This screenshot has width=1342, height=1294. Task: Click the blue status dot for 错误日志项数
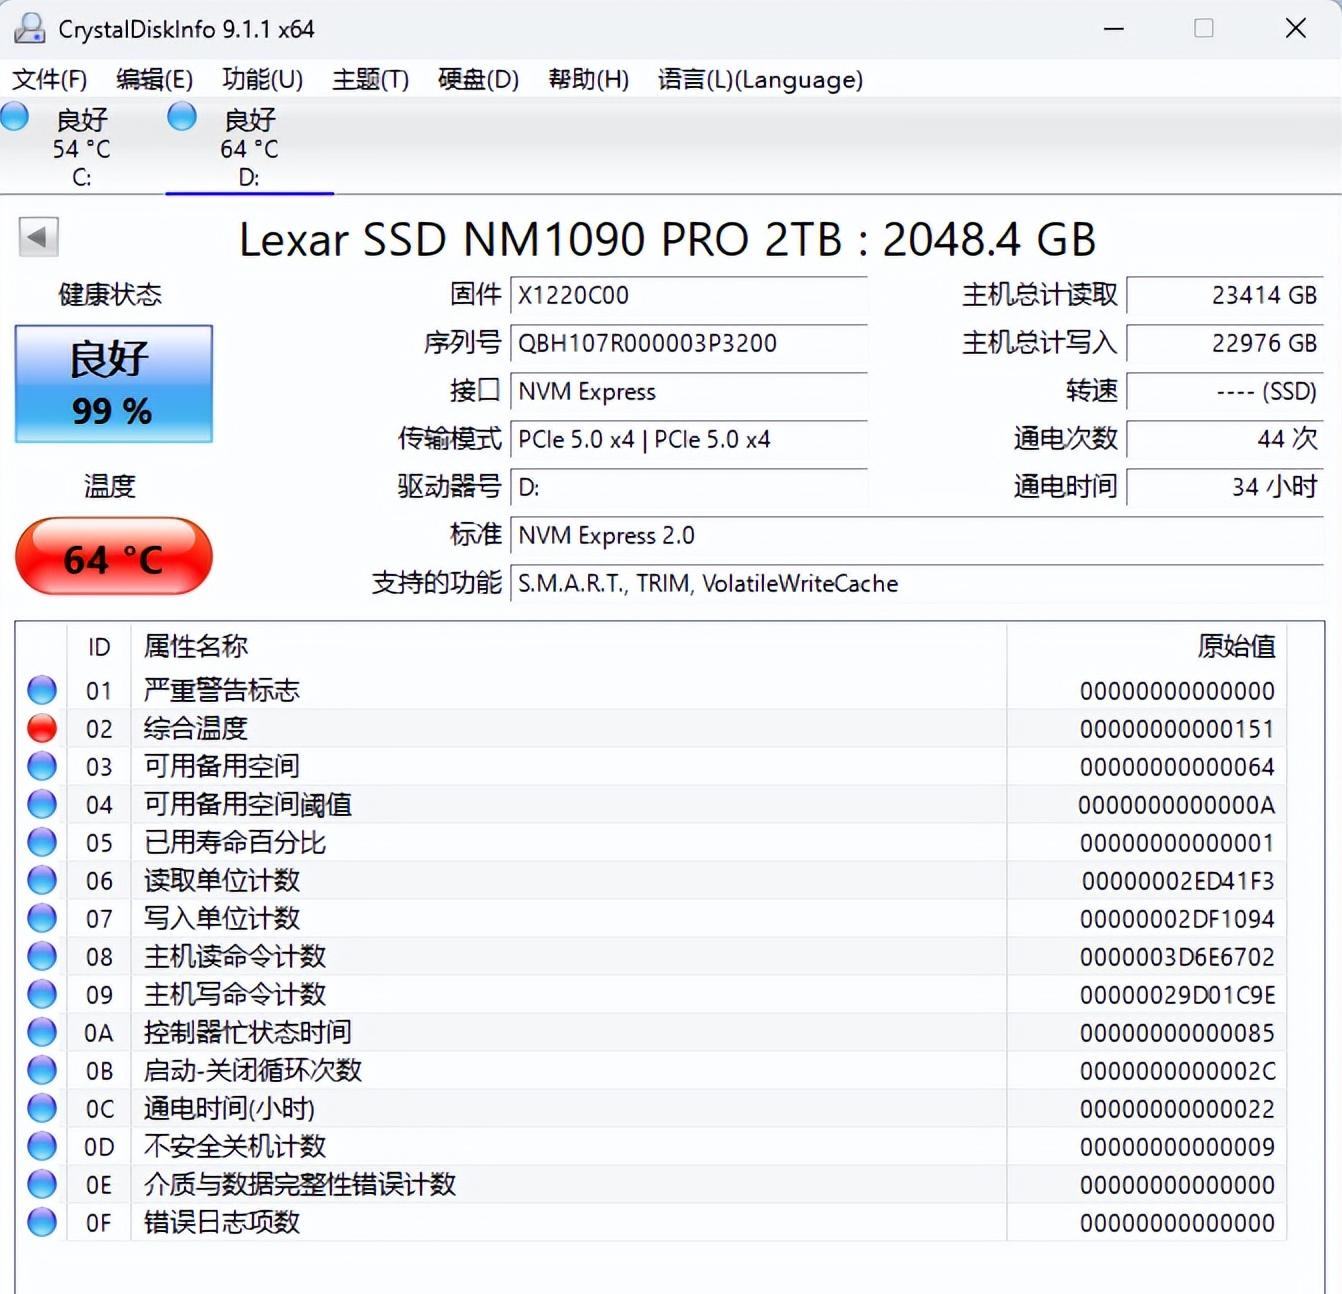(x=42, y=1222)
